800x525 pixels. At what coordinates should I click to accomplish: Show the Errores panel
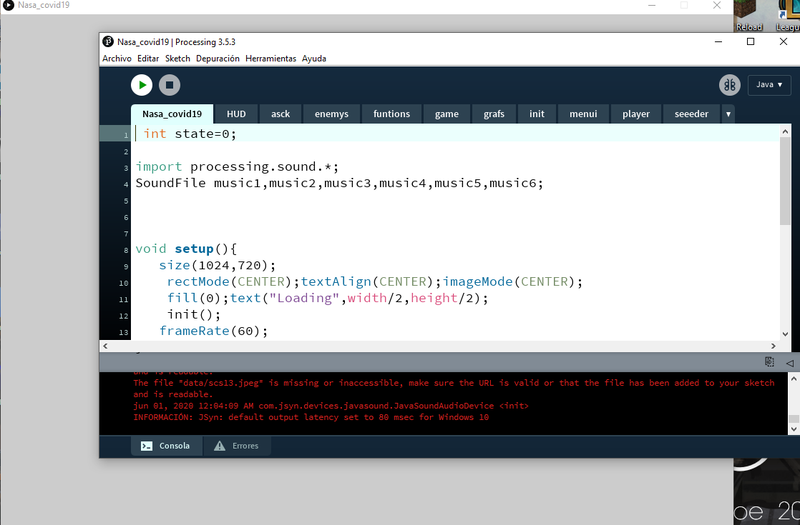[237, 446]
